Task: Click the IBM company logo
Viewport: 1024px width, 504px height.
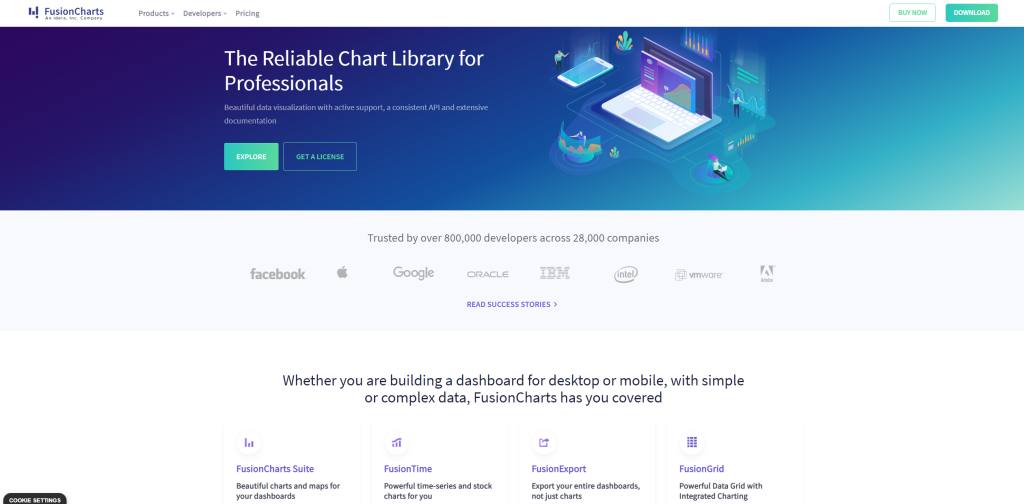Action: (x=555, y=273)
